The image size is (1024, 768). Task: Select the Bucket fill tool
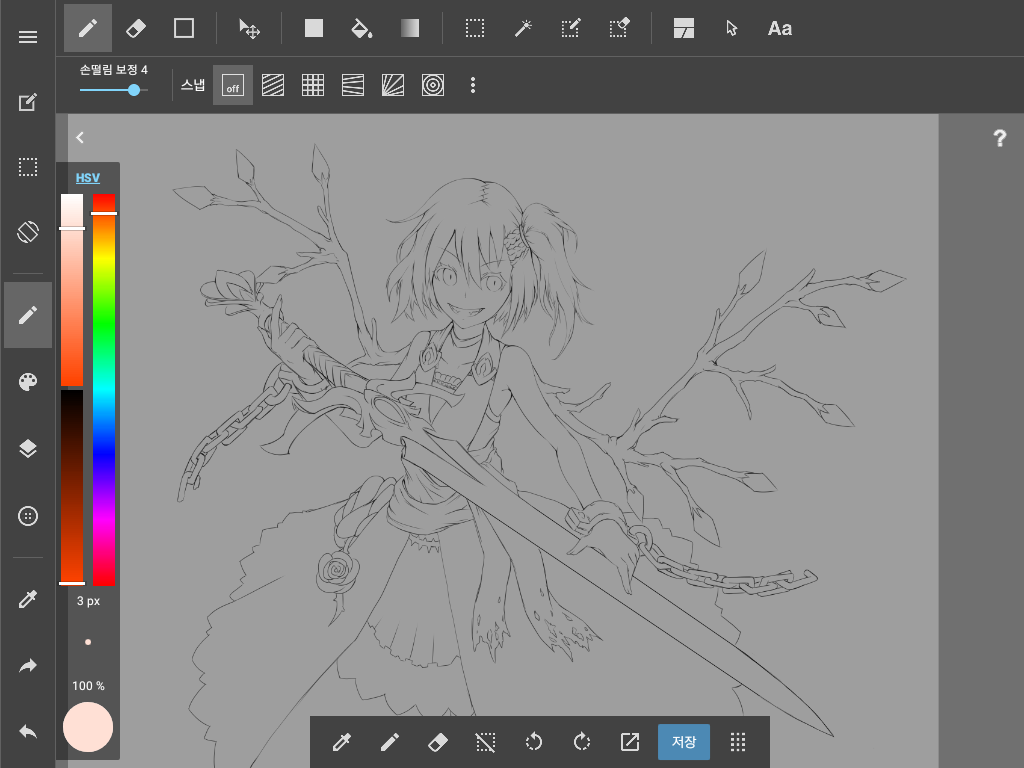362,28
